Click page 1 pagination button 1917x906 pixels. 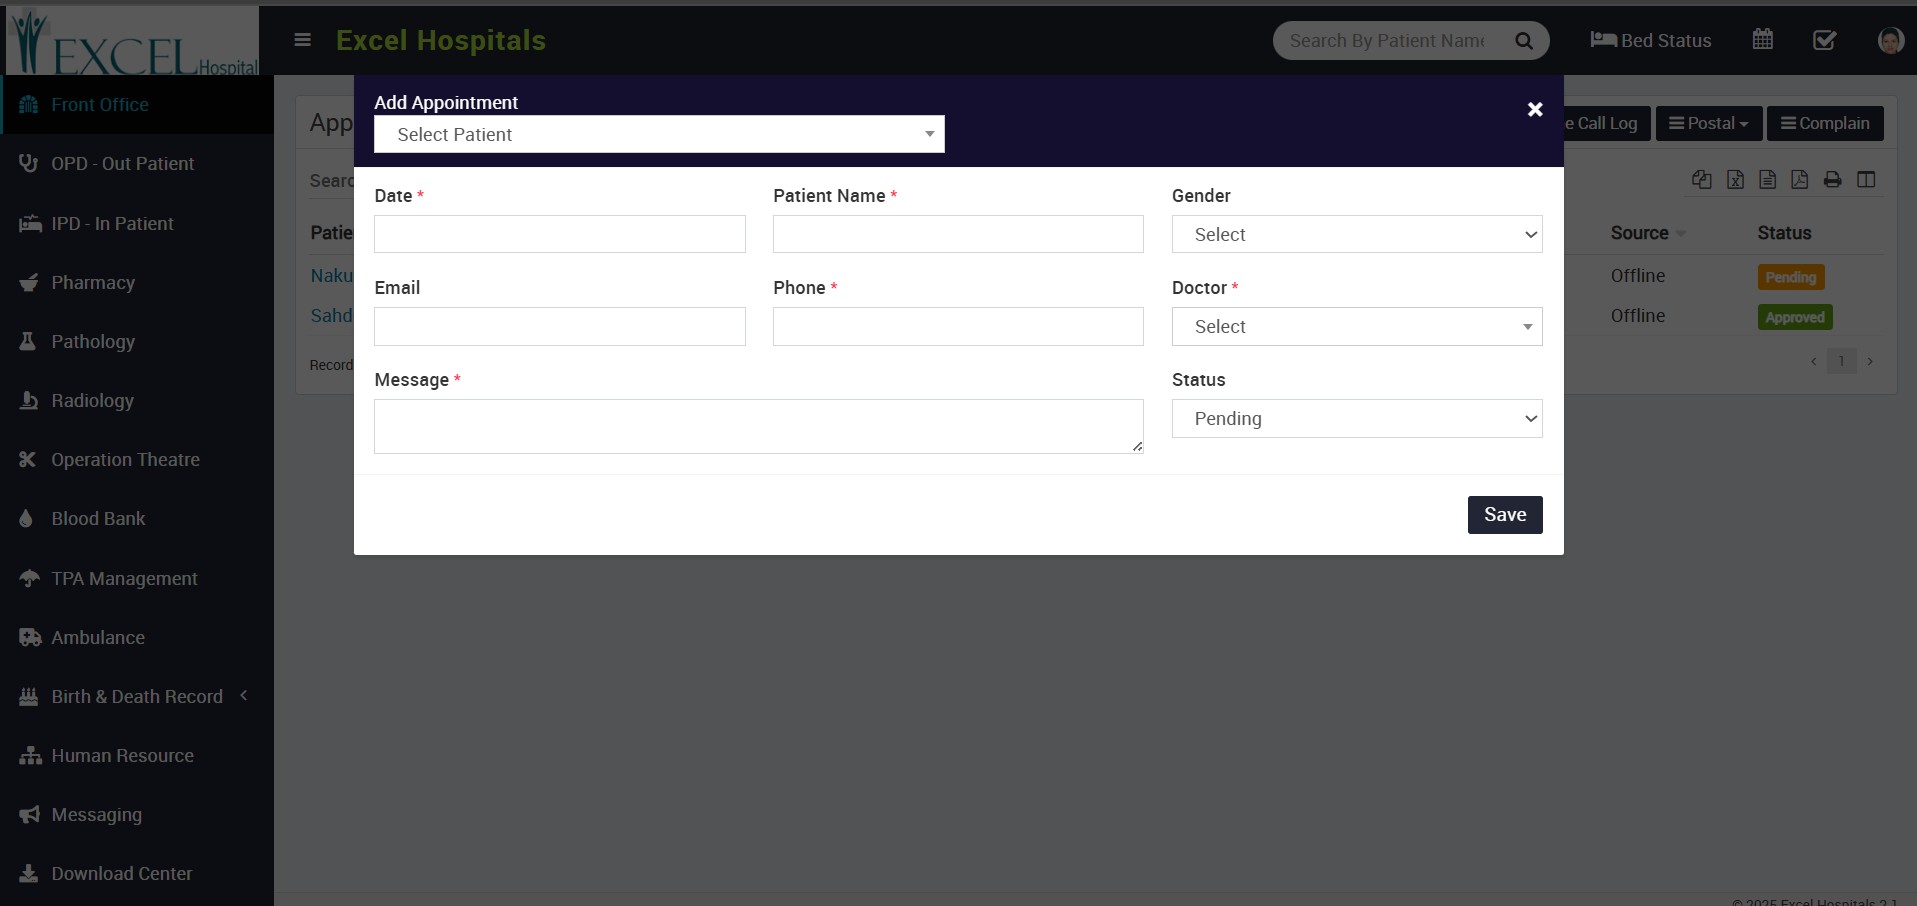(x=1841, y=361)
